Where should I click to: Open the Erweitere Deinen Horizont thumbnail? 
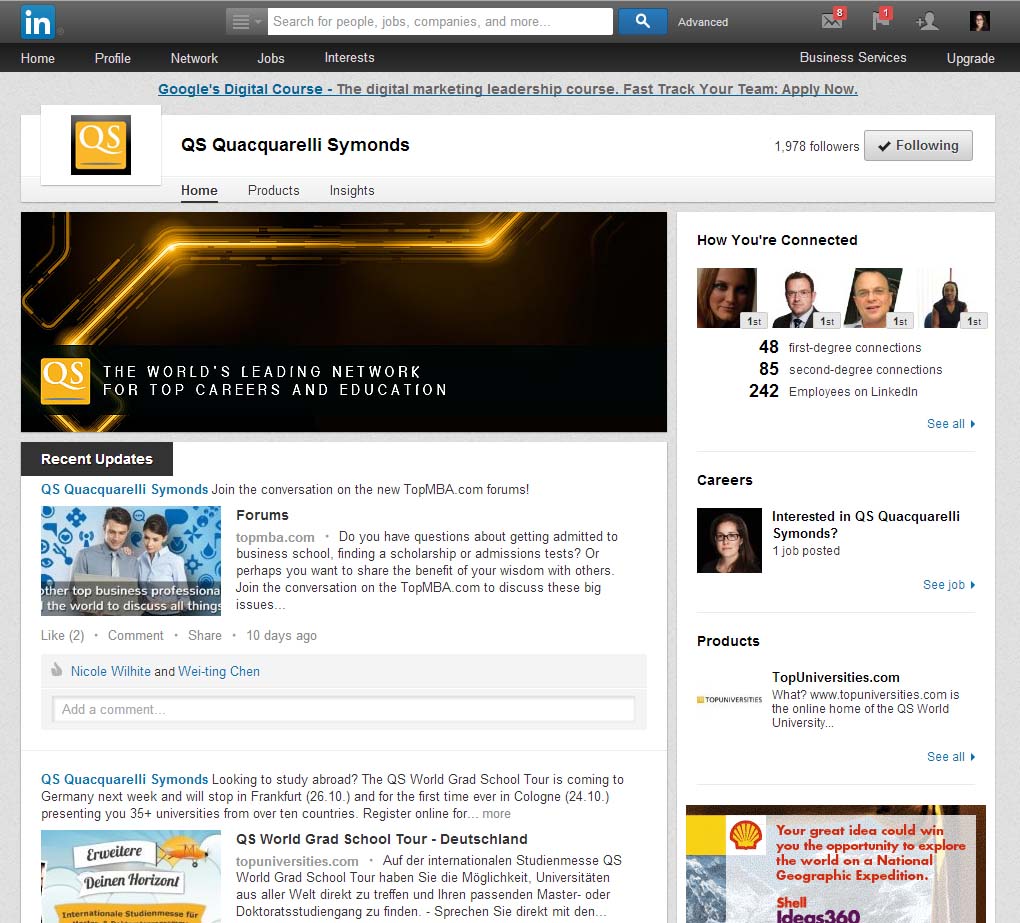point(131,876)
